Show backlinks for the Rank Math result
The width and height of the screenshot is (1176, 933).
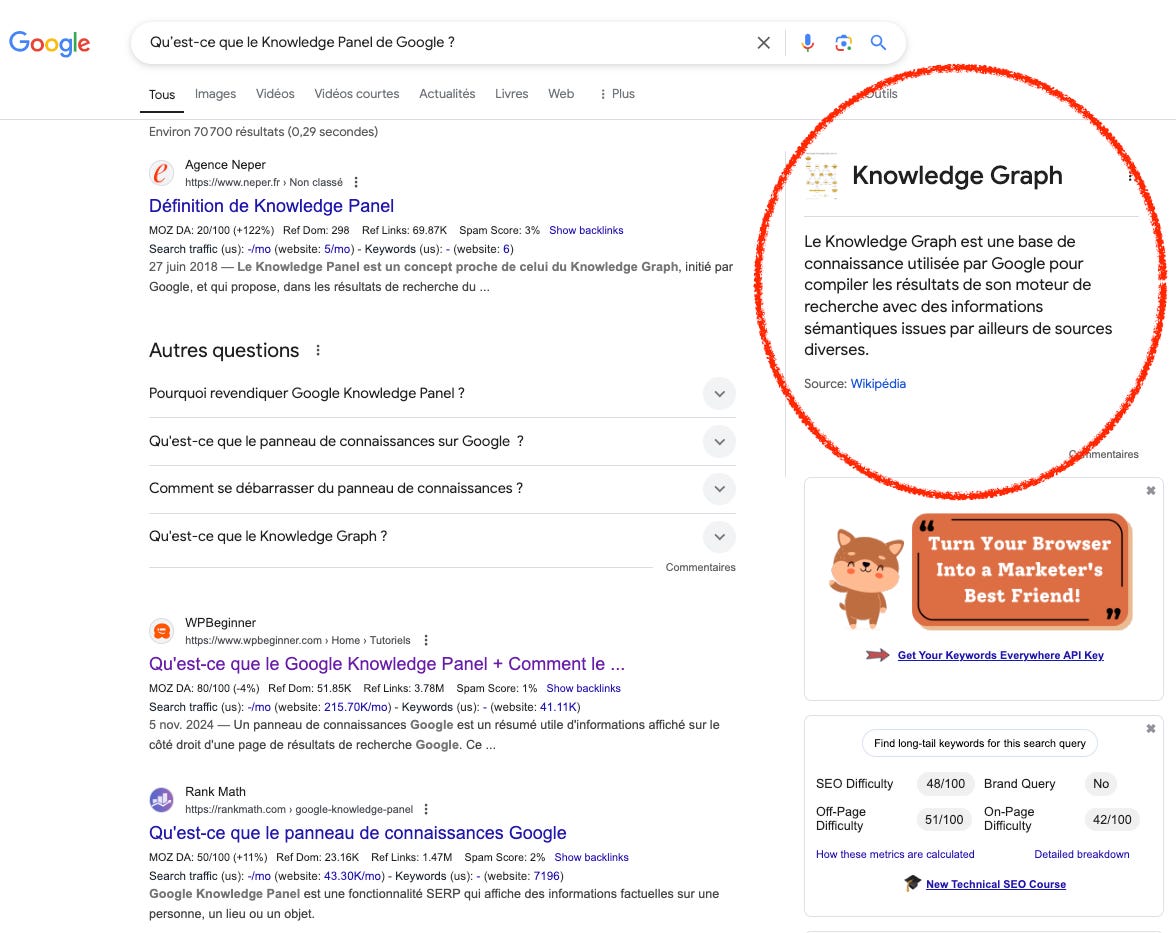(x=592, y=857)
